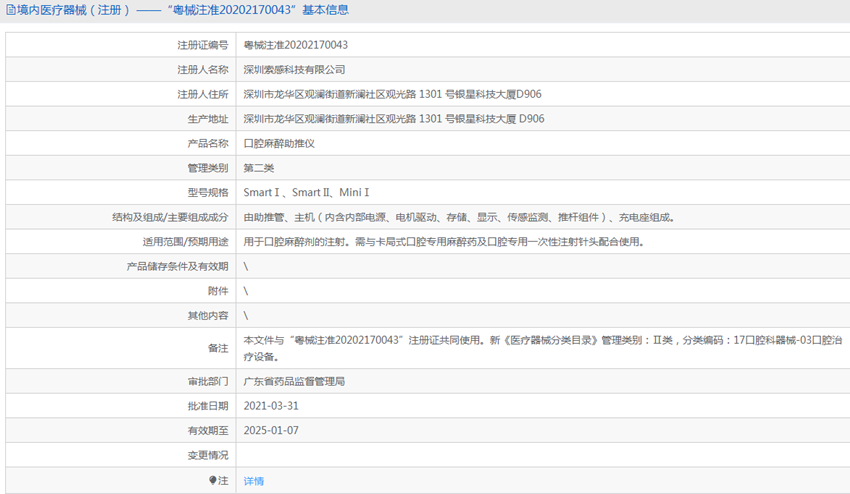850x494 pixels.
Task: Click the 备注 label
Action: tap(218, 348)
